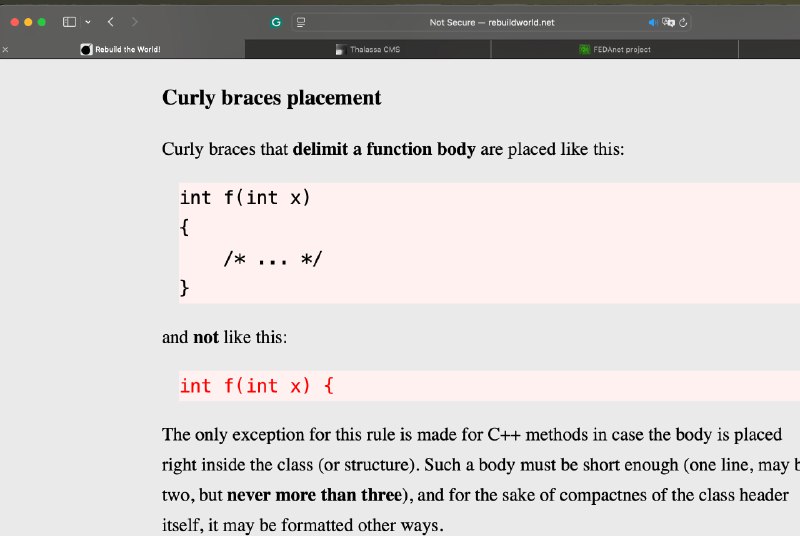Screen dimensions: 800x536
Task: Click the red code line int f(int x) {
Action: click(256, 386)
